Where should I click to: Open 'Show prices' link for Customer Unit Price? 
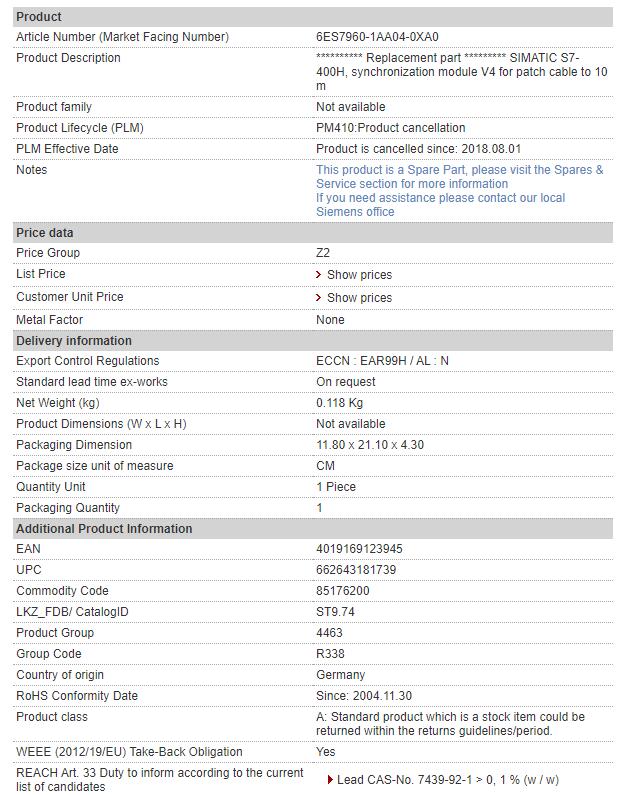pos(359,298)
